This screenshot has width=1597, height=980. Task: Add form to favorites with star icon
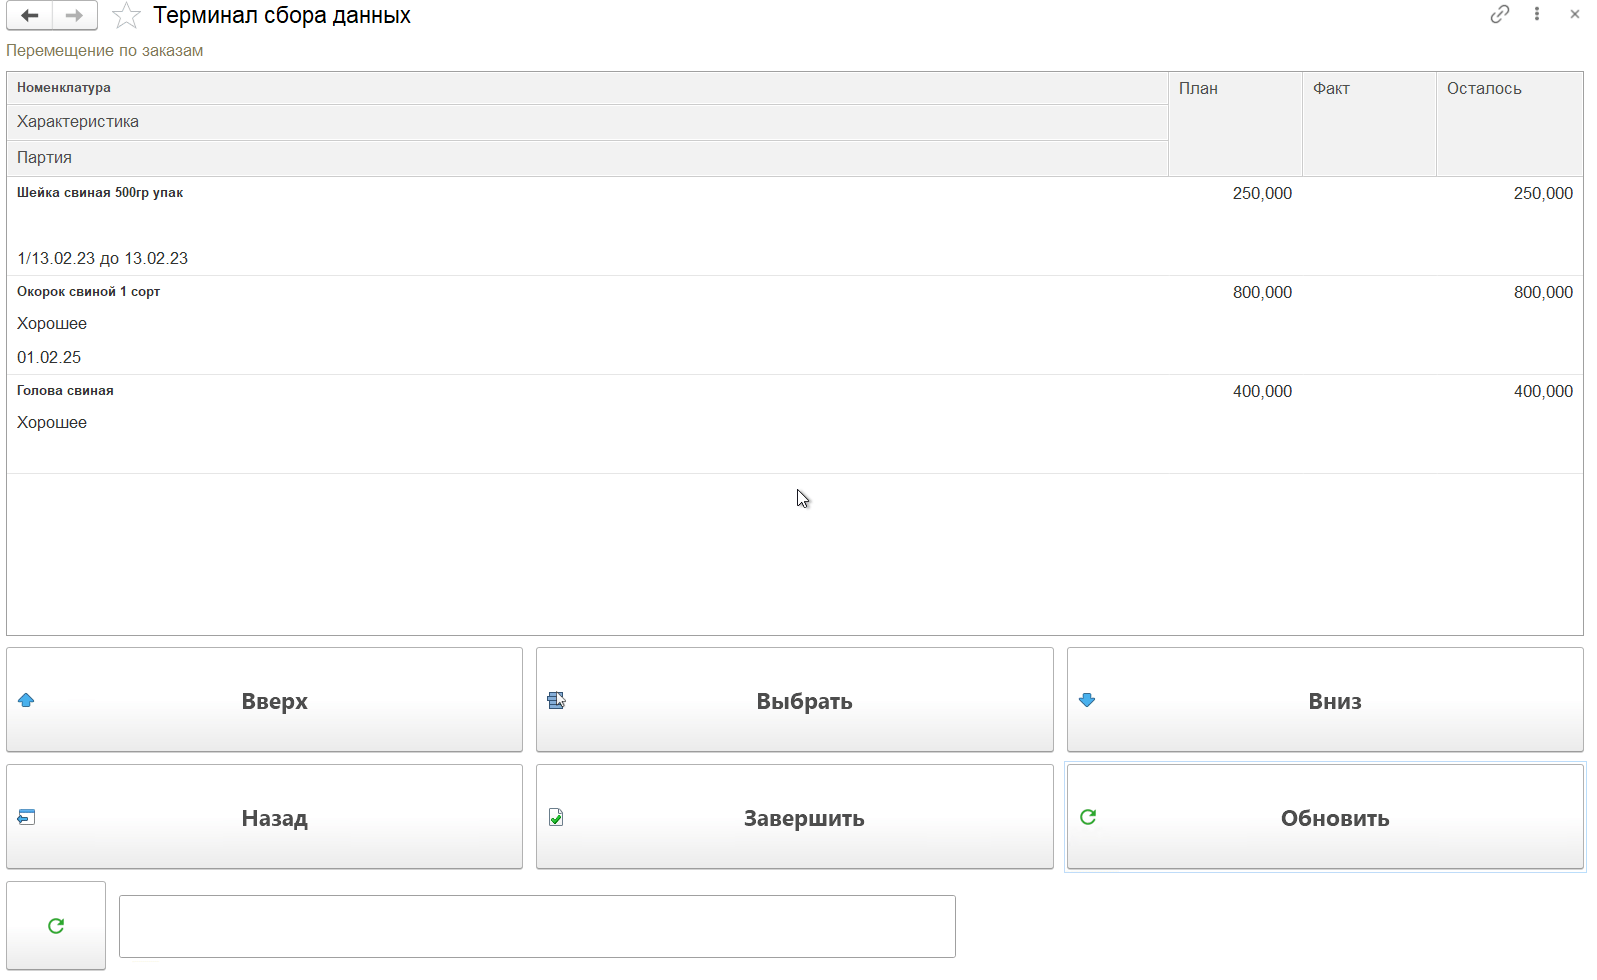[x=126, y=16]
